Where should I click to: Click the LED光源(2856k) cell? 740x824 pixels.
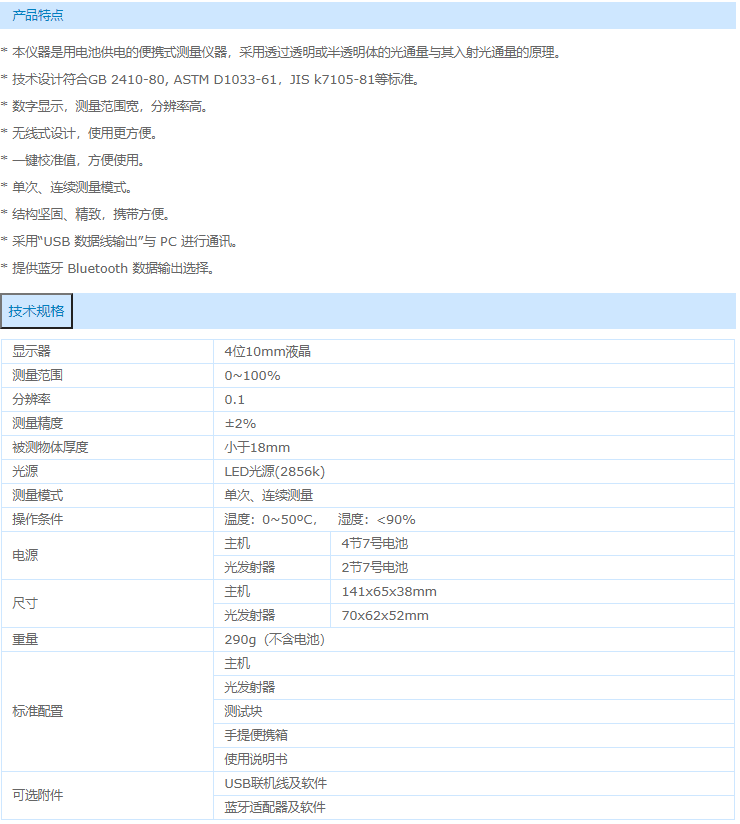click(274, 471)
